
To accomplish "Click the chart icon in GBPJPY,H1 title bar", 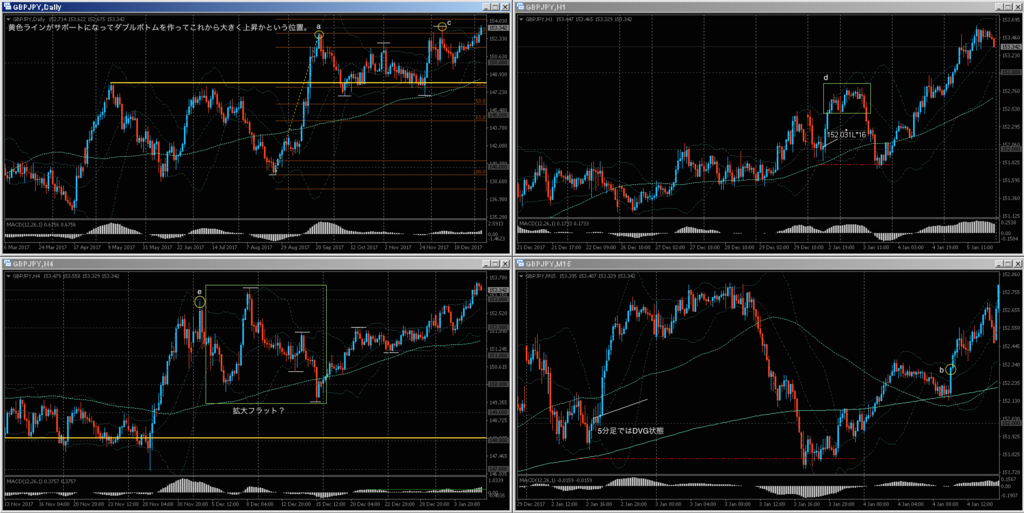I will point(520,6).
